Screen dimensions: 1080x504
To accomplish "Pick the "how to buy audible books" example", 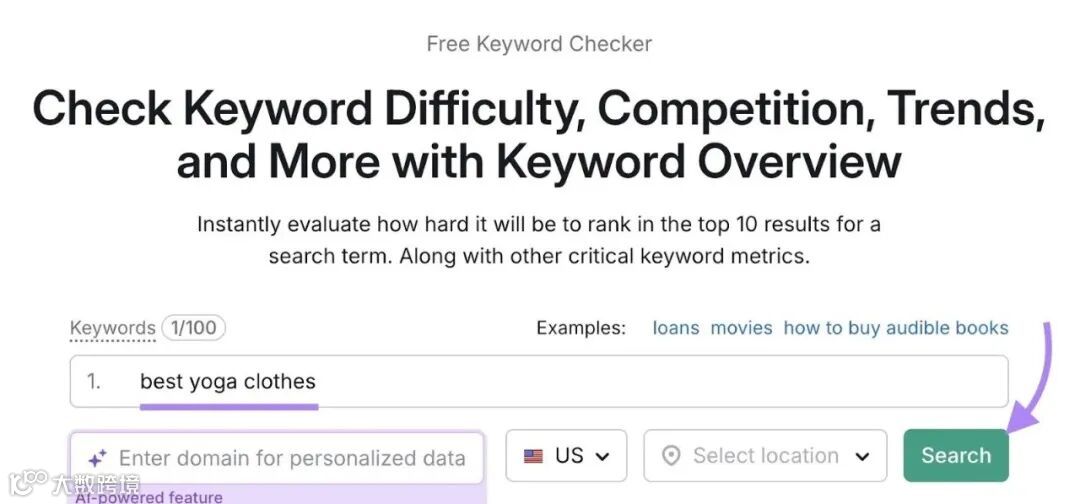I will pos(896,328).
